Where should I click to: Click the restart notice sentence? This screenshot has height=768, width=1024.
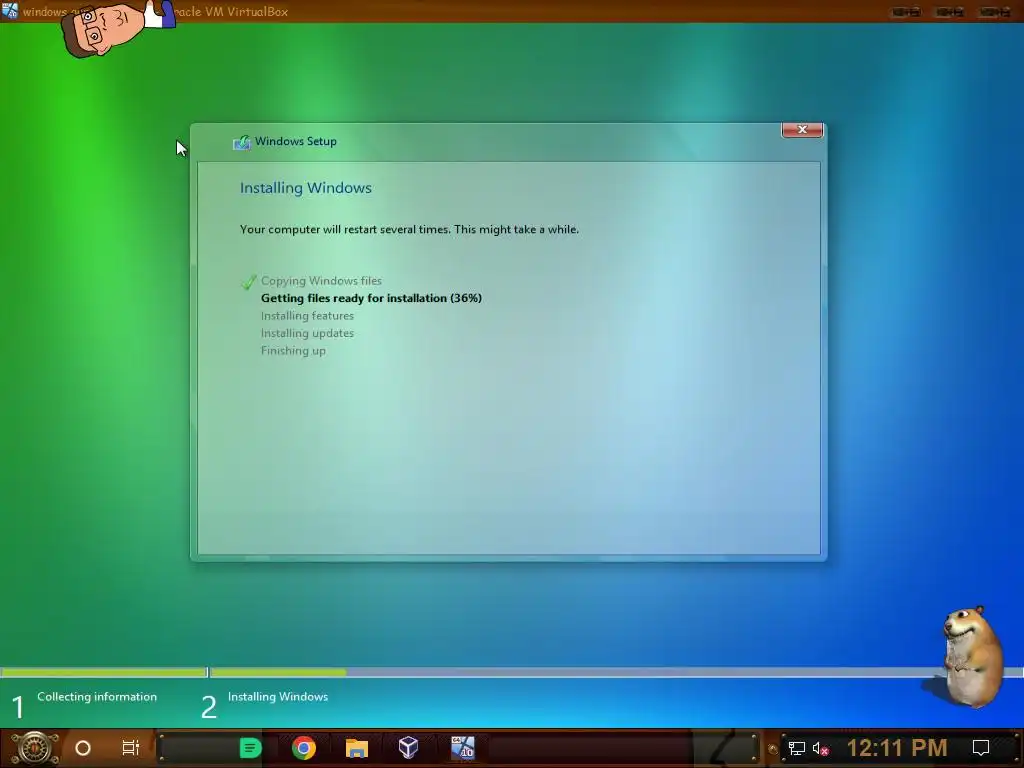click(409, 229)
